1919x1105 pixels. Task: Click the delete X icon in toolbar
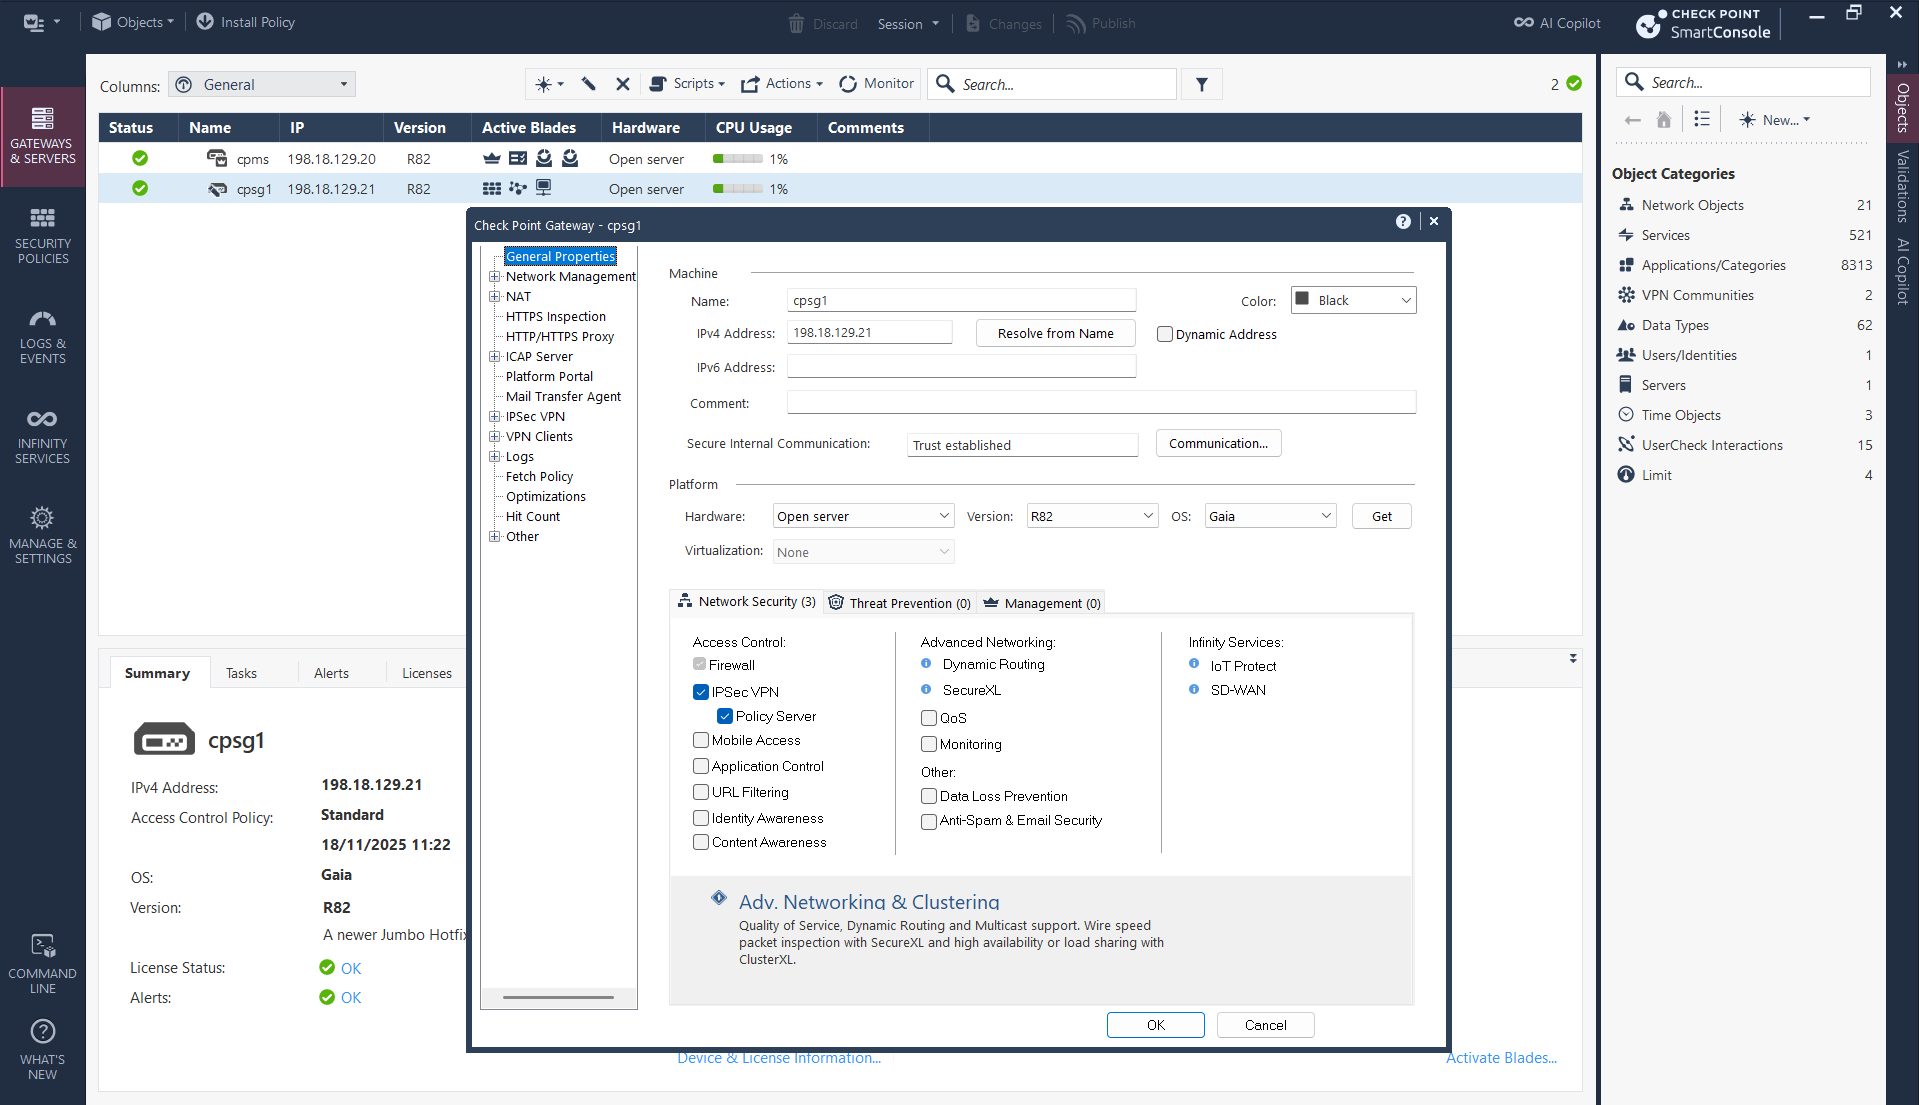(x=622, y=84)
